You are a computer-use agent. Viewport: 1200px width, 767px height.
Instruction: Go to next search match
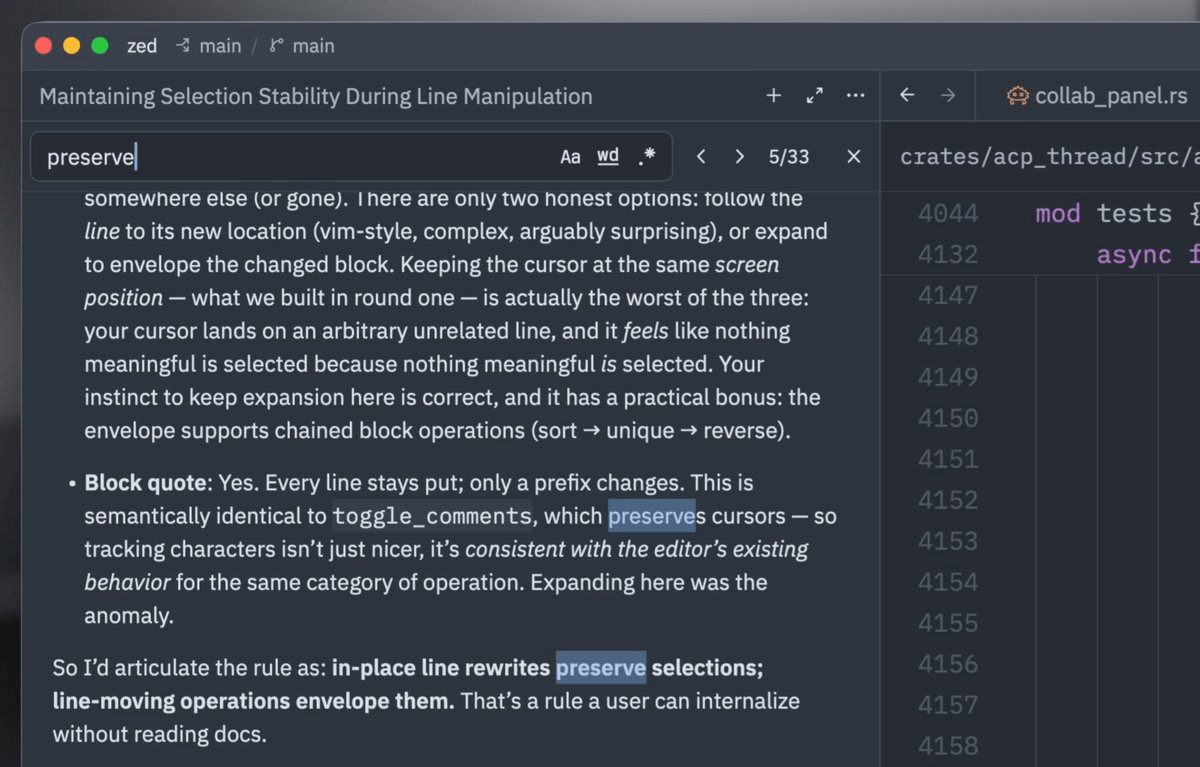pyautogui.click(x=739, y=156)
